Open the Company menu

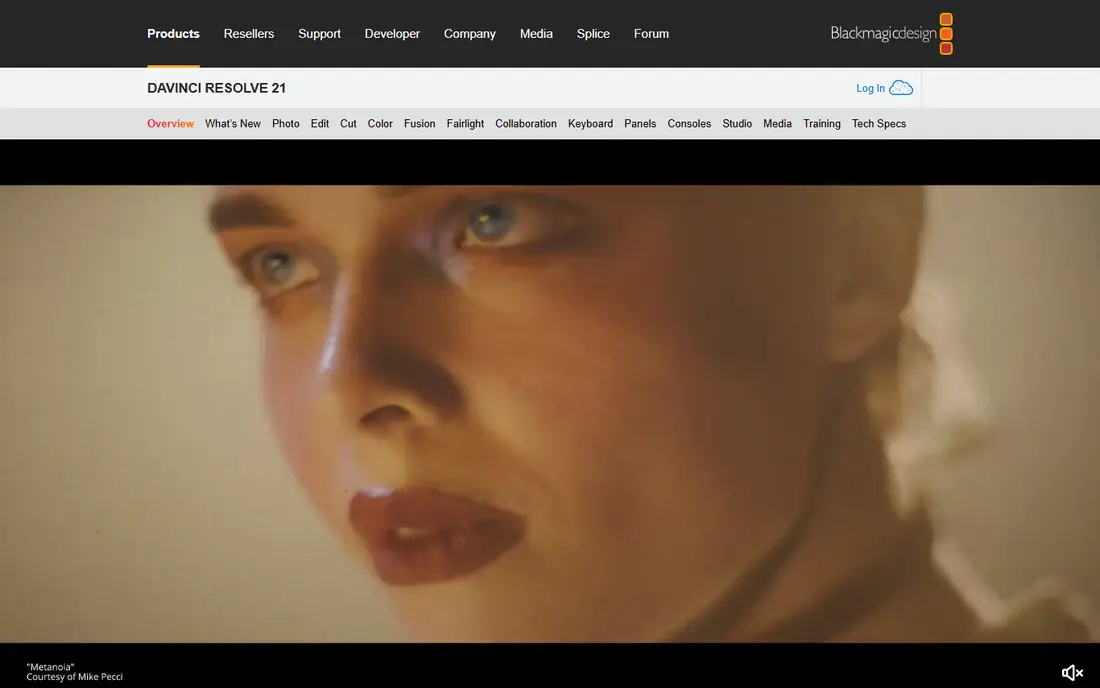pyautogui.click(x=469, y=34)
